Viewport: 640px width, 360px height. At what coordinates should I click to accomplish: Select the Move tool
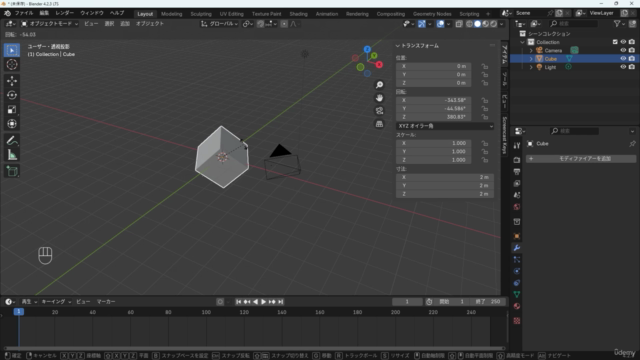12,81
